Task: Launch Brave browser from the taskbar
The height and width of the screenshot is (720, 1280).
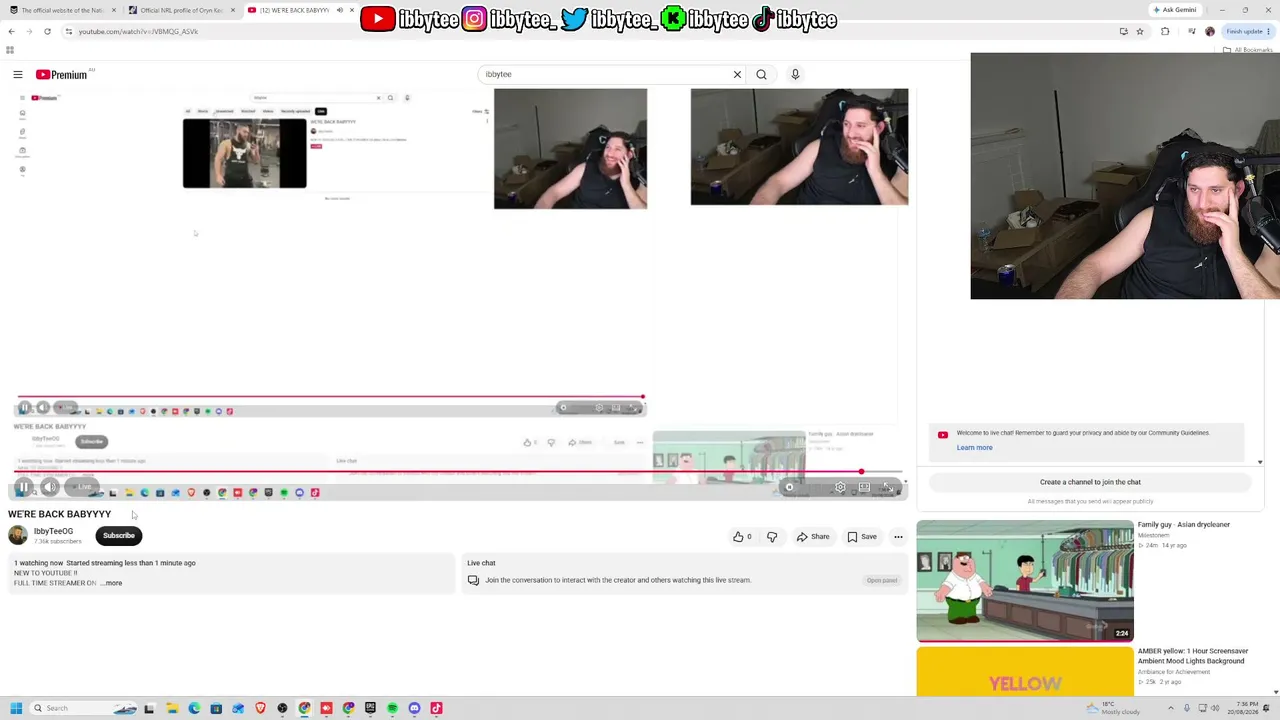Action: (x=260, y=708)
